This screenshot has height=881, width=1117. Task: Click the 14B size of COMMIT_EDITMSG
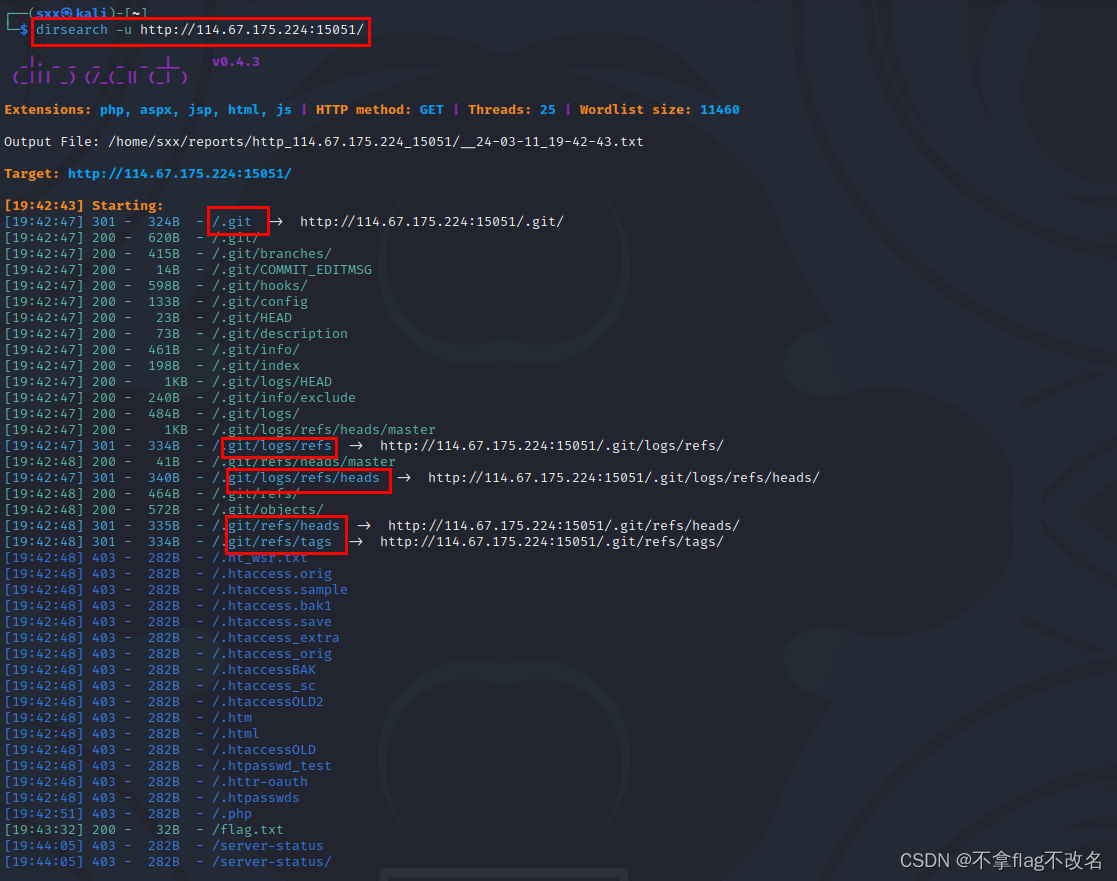[168, 270]
